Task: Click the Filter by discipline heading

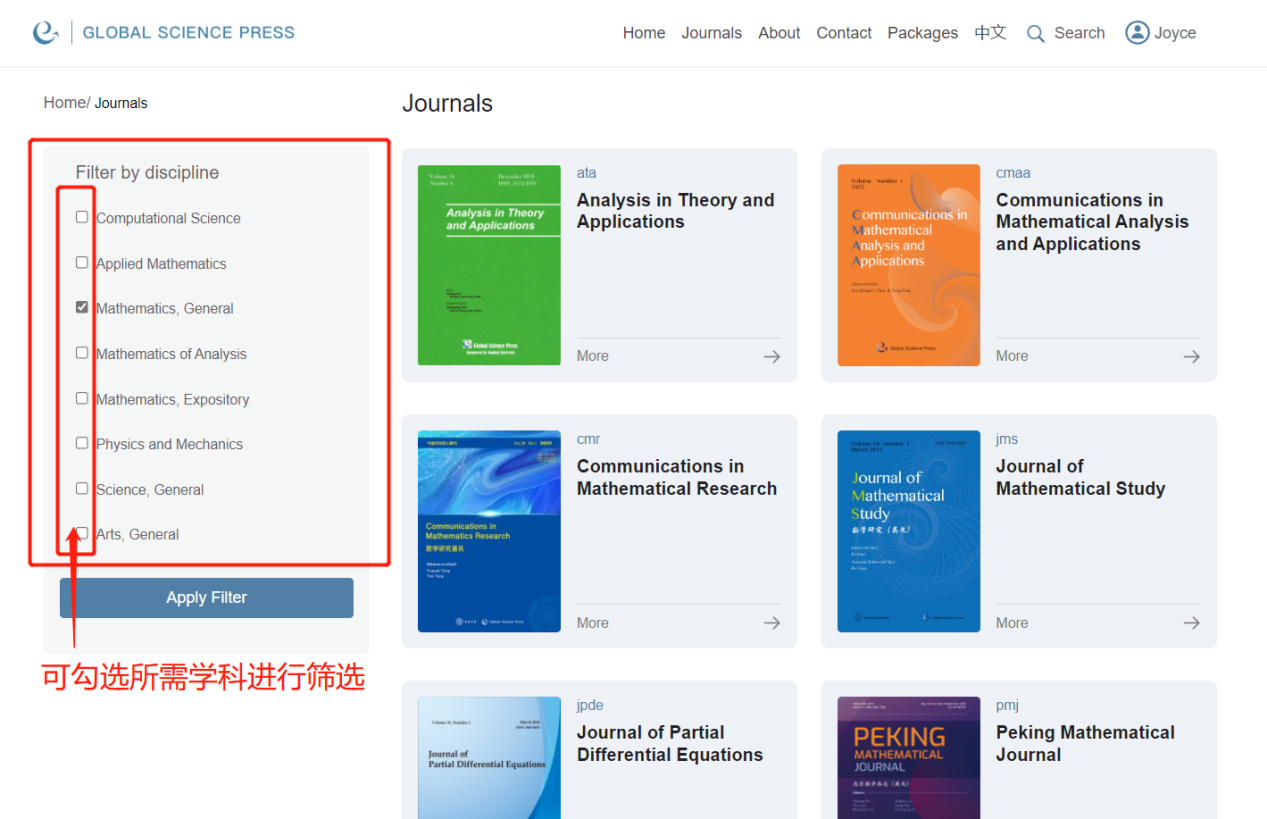Action: click(x=147, y=173)
